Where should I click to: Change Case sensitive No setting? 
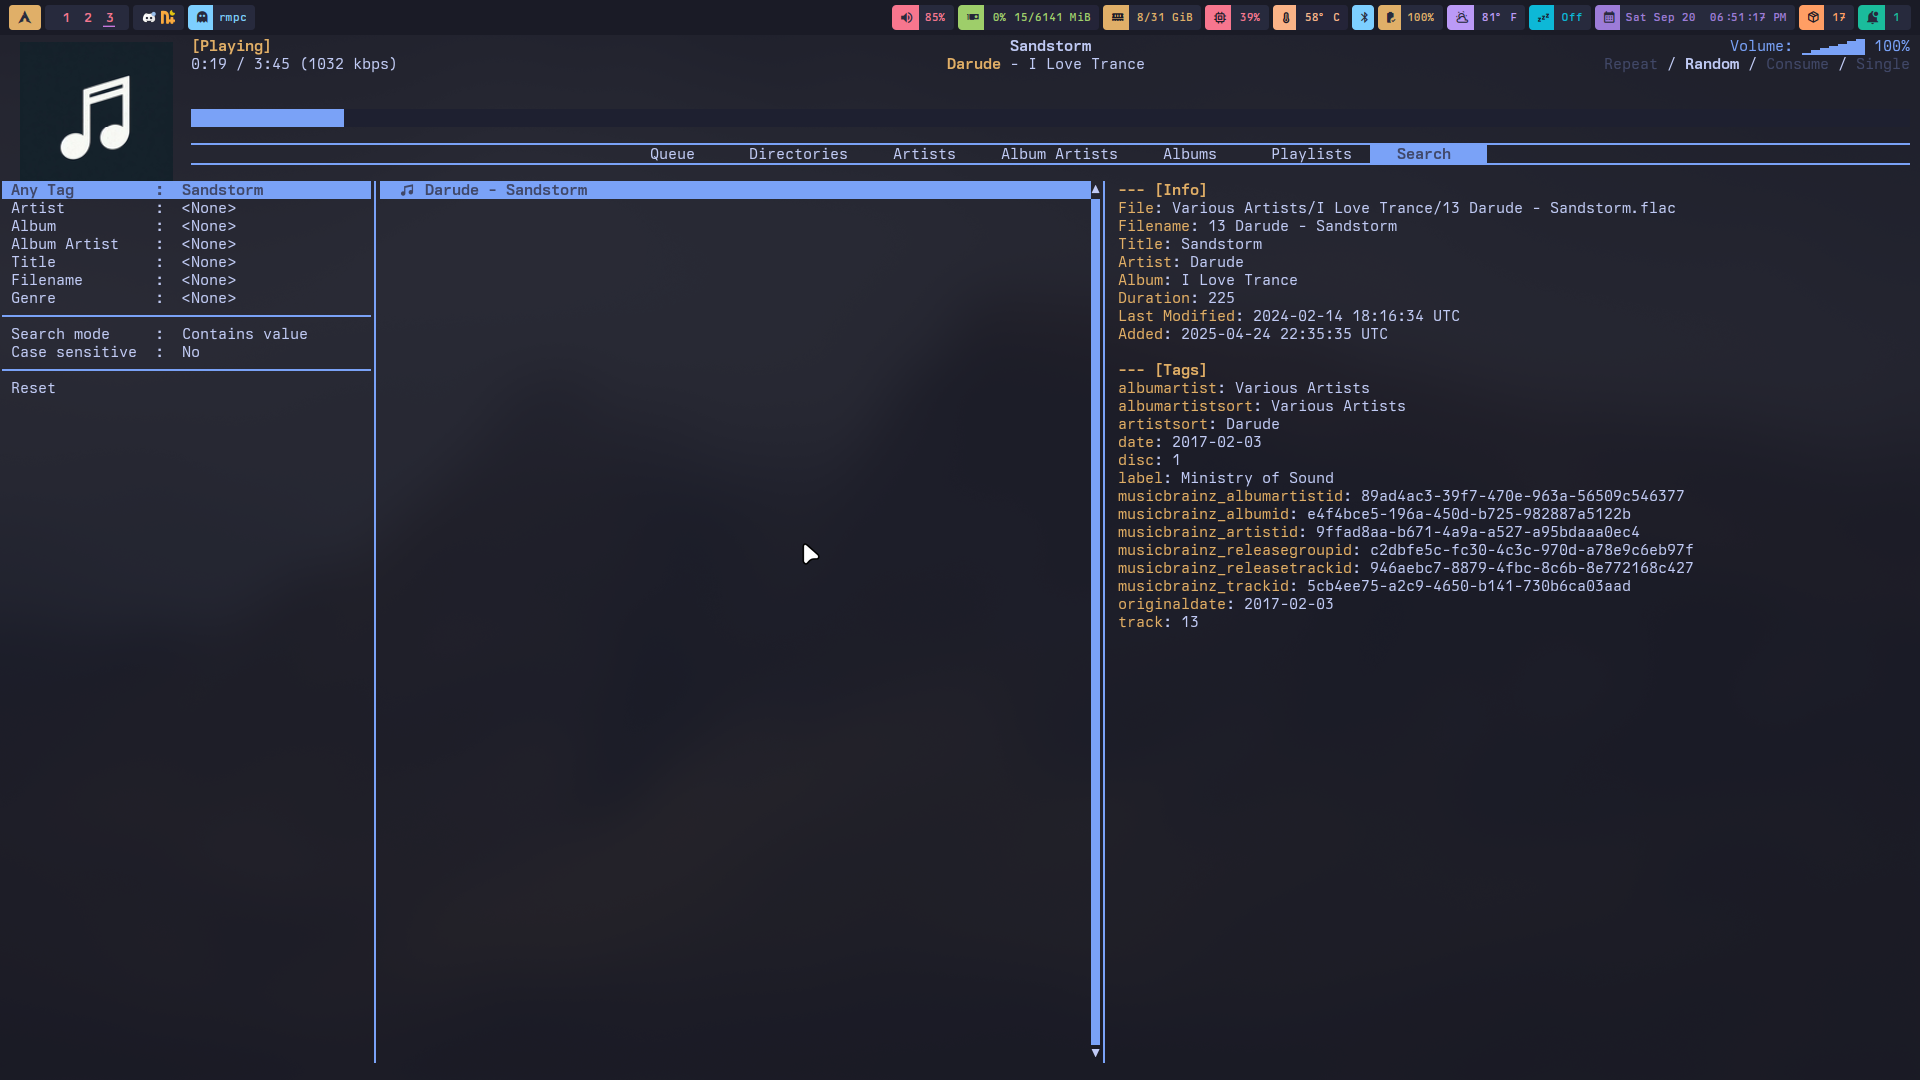(x=190, y=352)
